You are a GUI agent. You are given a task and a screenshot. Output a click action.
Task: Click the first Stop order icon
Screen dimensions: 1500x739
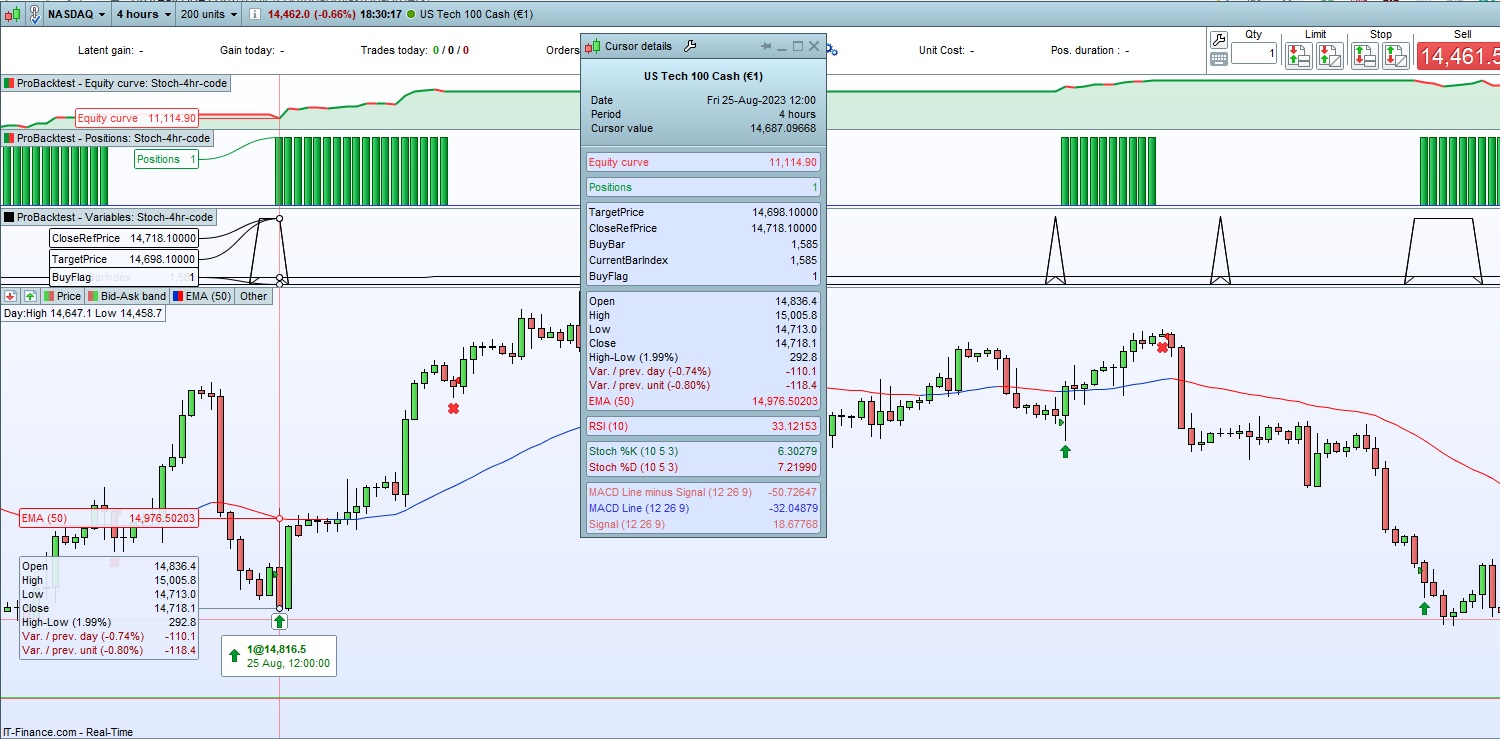tap(1365, 56)
